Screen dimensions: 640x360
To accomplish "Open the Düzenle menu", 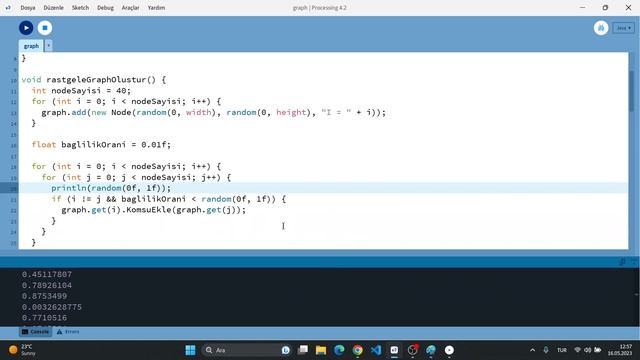I will click(53, 8).
